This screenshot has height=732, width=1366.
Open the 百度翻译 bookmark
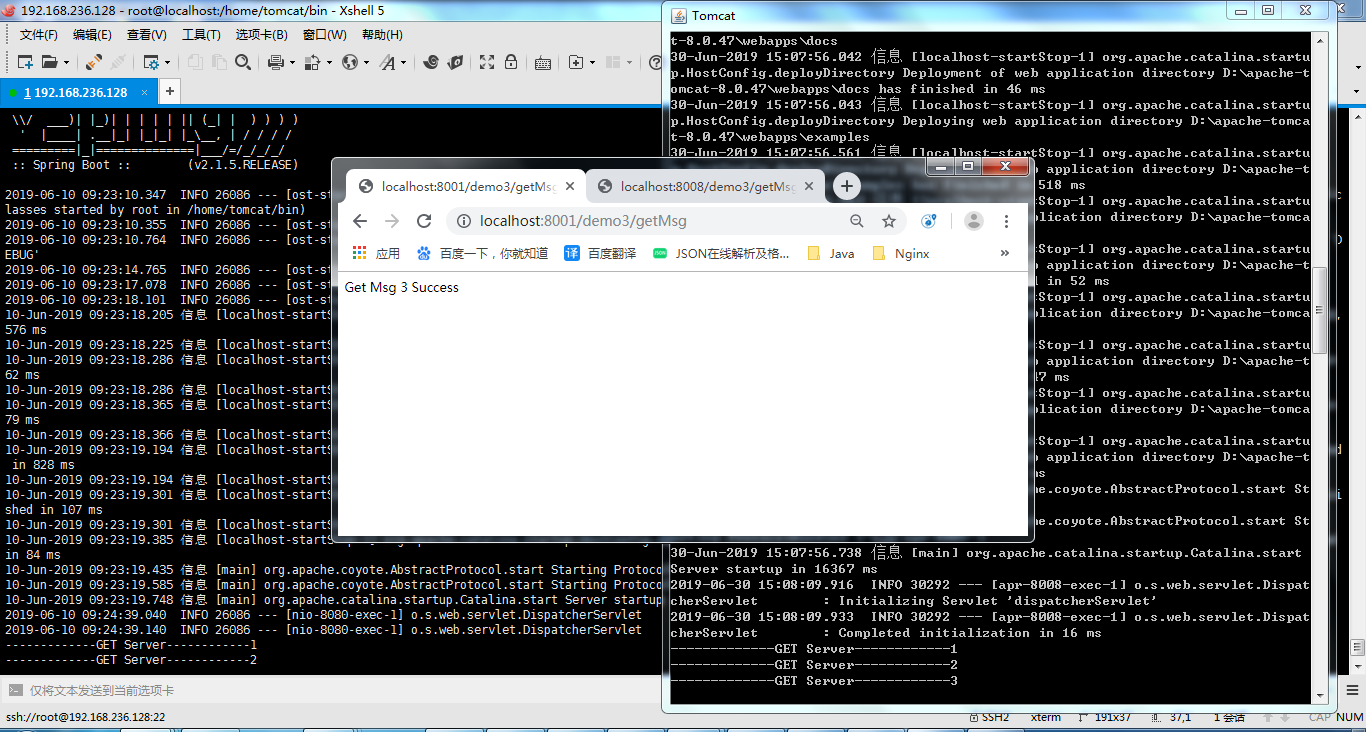(x=600, y=253)
